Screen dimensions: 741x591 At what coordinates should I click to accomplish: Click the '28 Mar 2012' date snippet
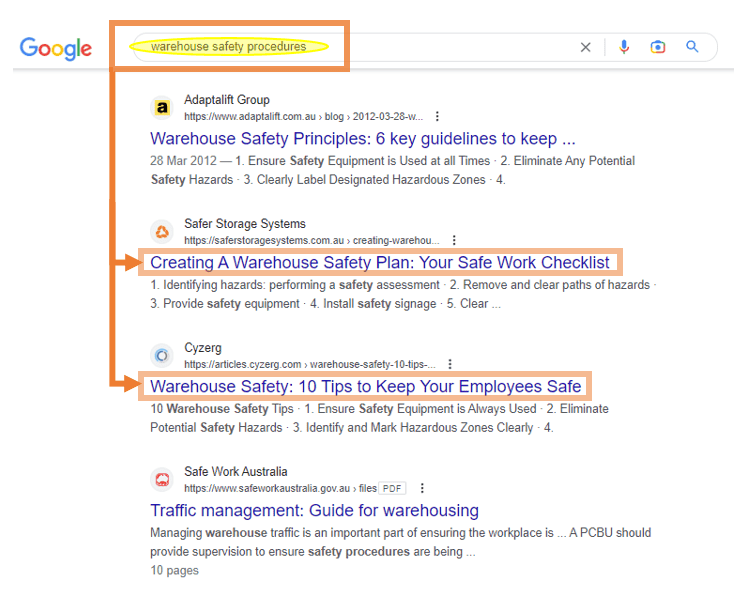coord(183,161)
